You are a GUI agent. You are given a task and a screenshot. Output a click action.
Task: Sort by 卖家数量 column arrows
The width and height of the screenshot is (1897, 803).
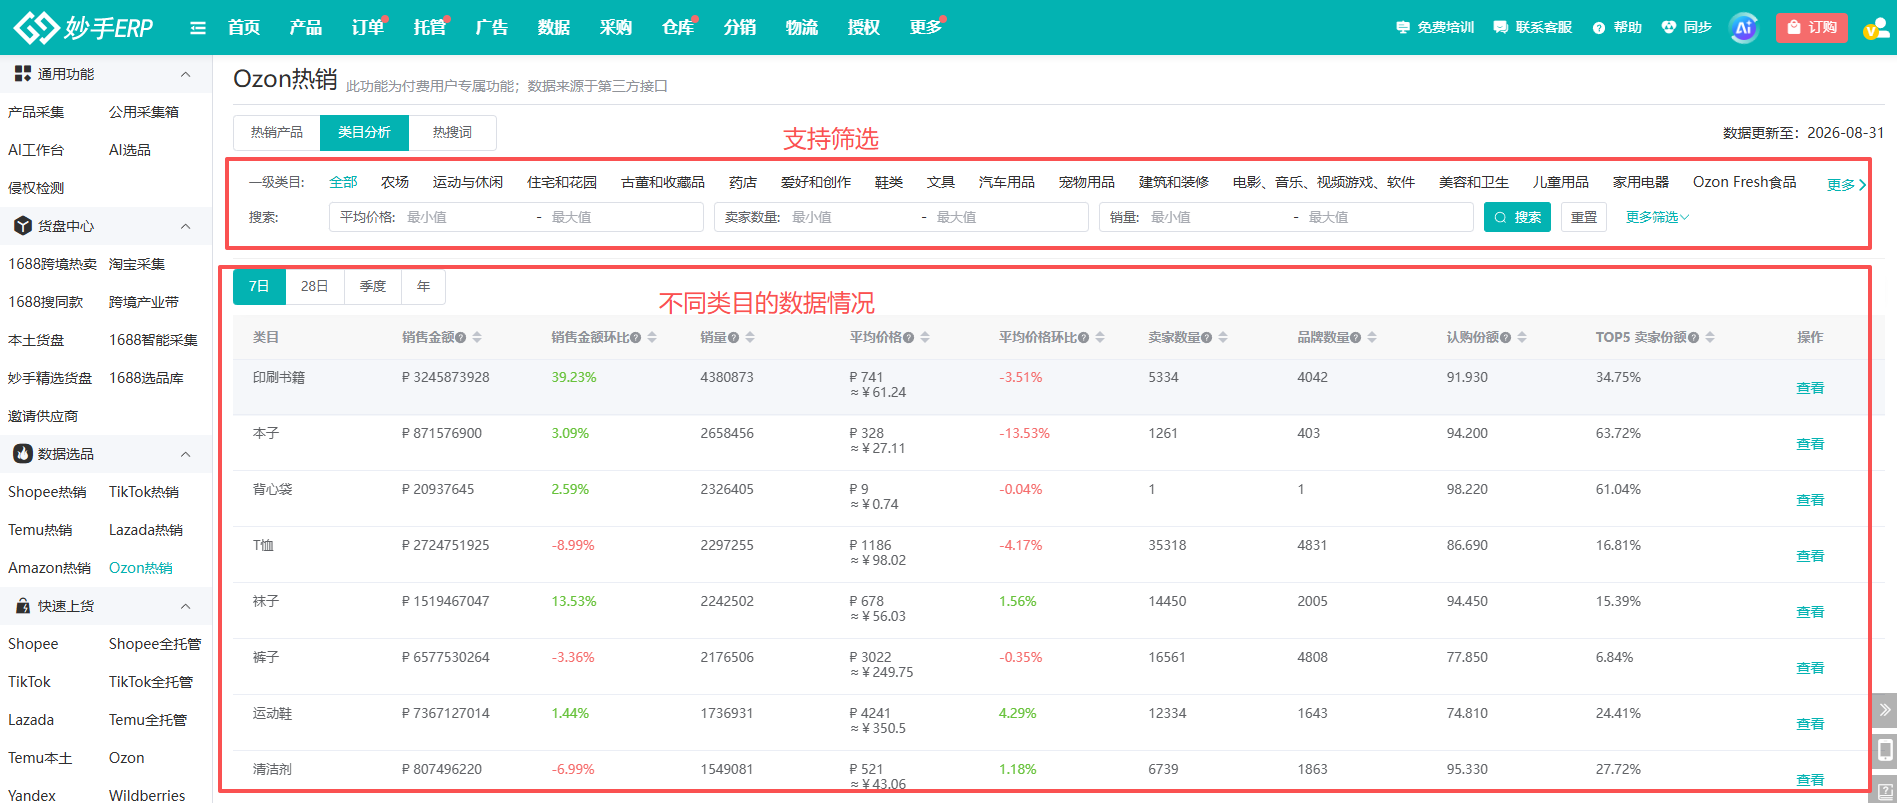(x=1223, y=338)
